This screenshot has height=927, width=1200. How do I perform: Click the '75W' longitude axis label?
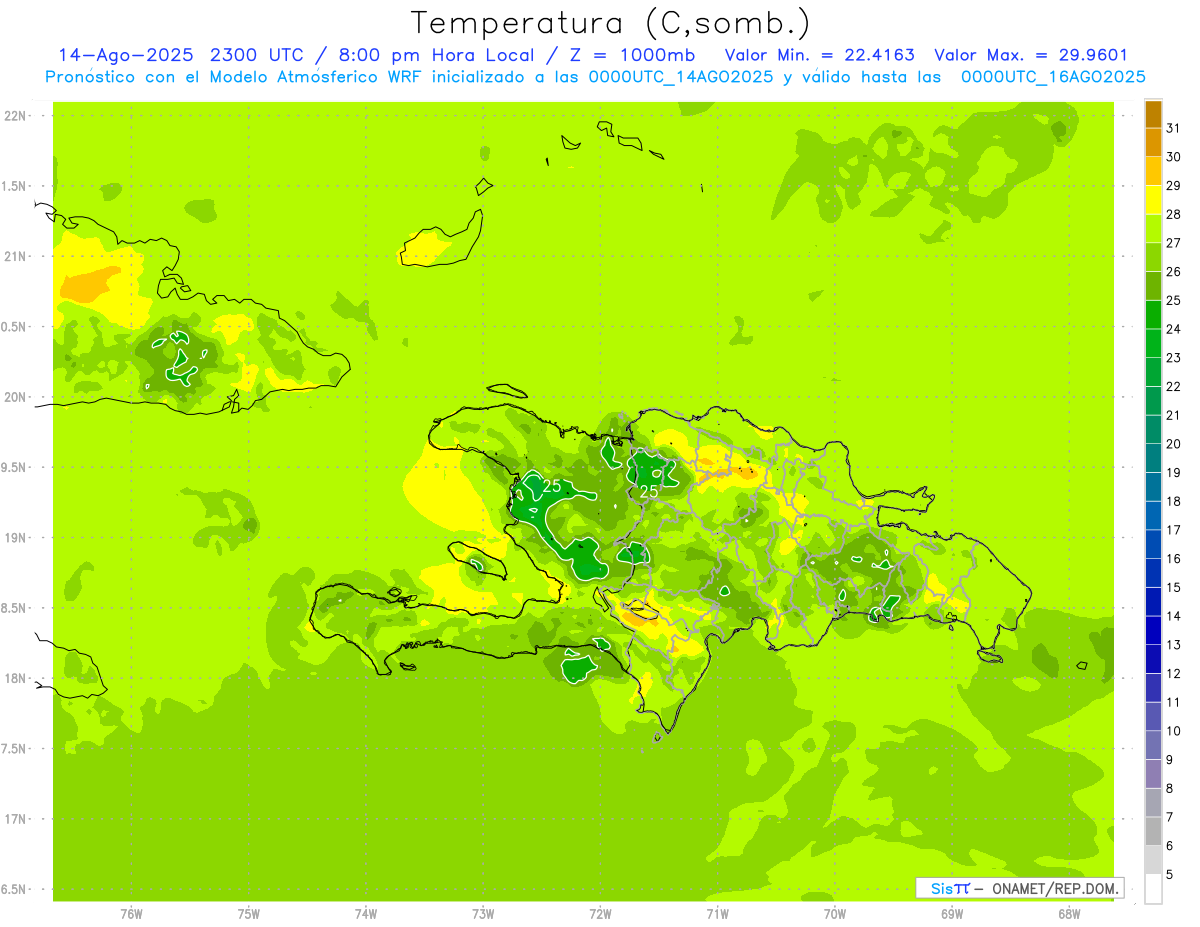coord(249,914)
